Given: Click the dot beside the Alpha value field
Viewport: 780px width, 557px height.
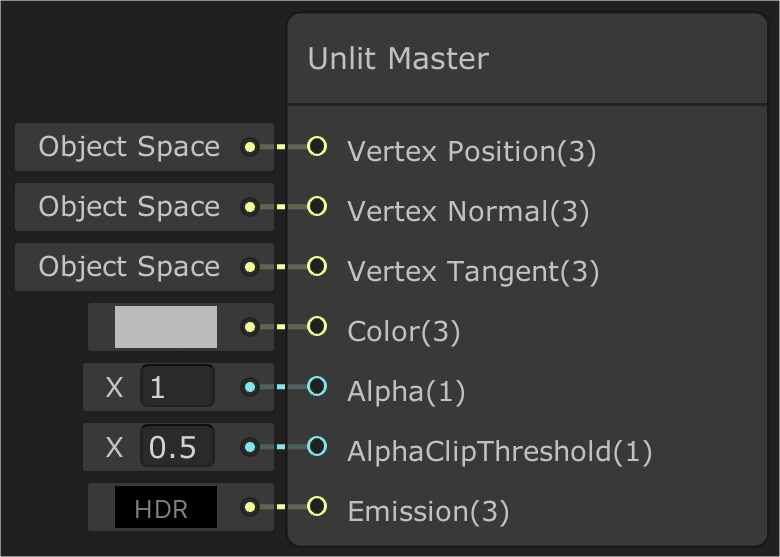Looking at the screenshot, I should 250,387.
